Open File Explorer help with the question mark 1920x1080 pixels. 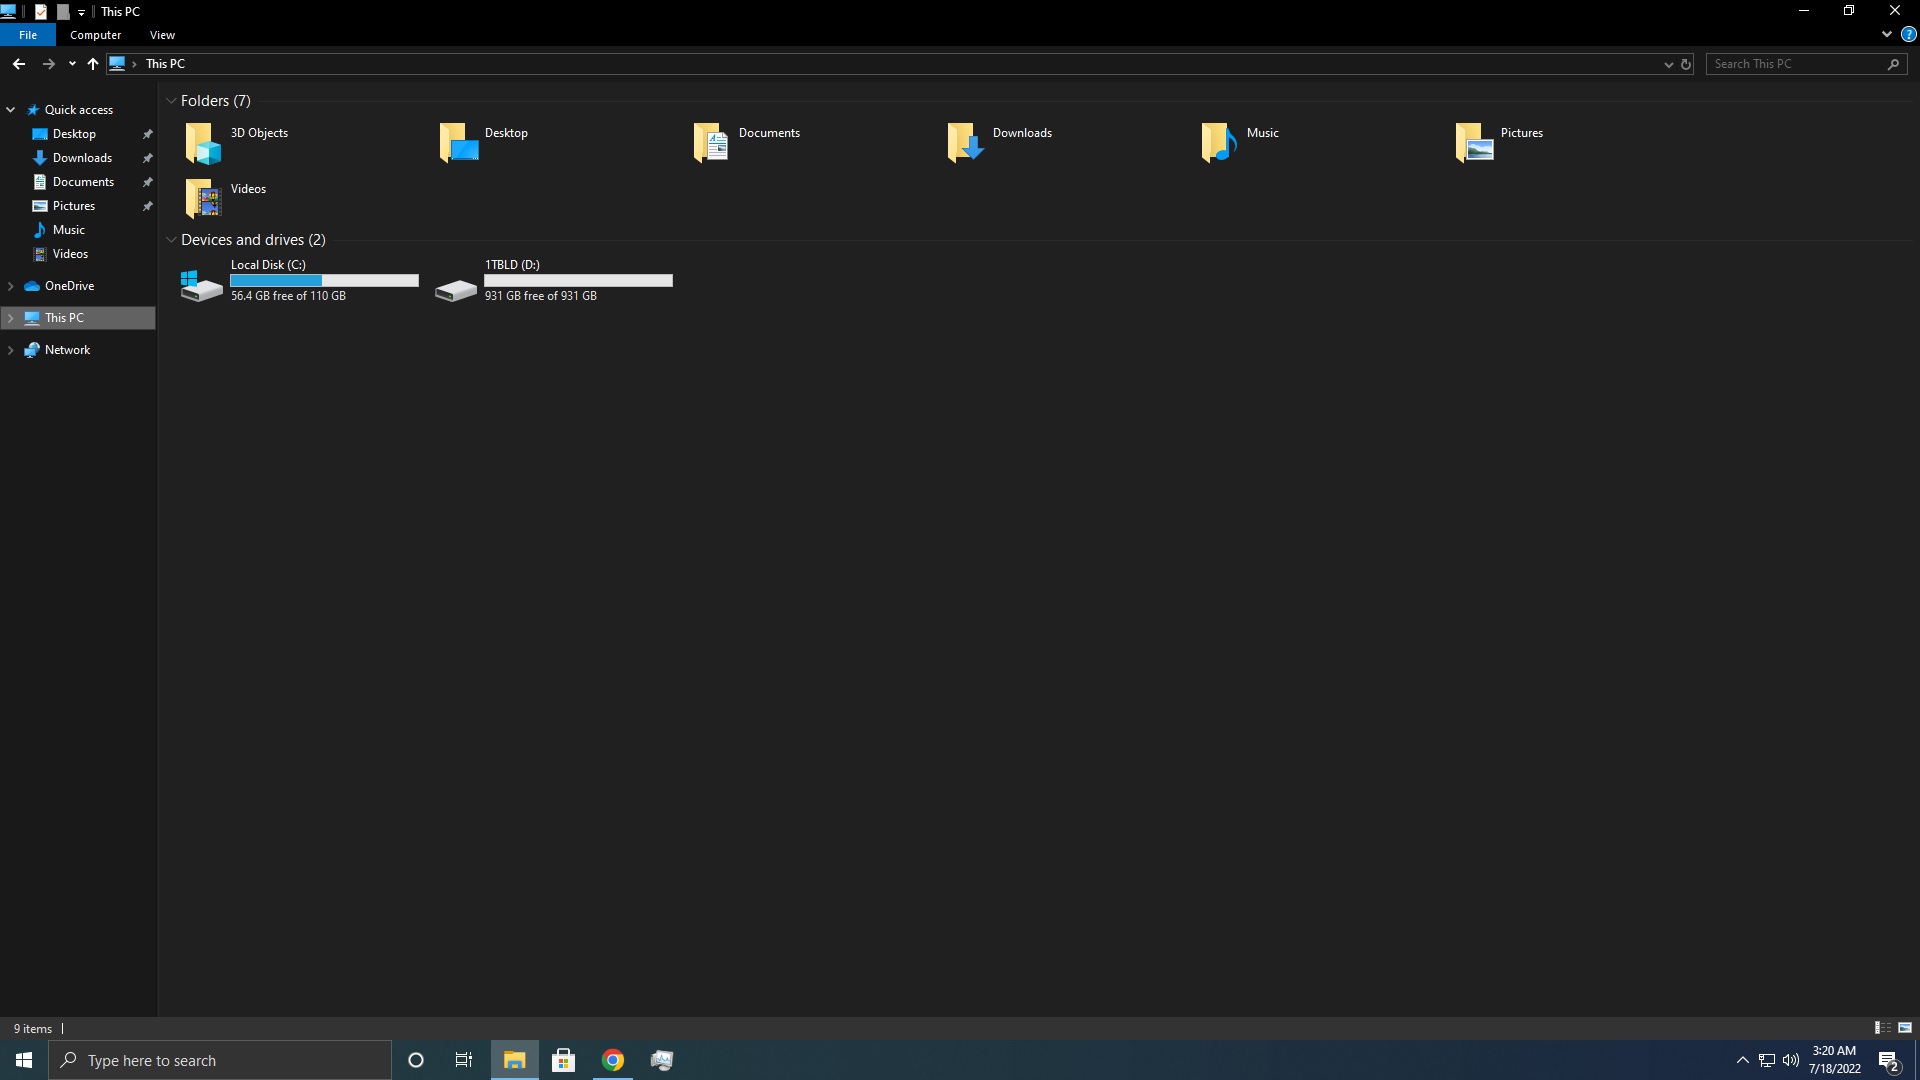(1909, 33)
